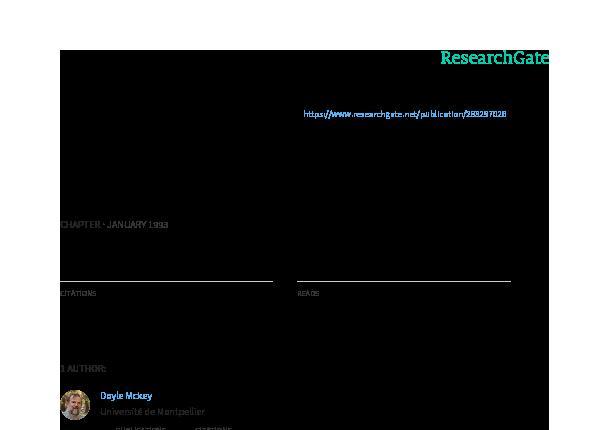The height and width of the screenshot is (430, 595).
Task: Click the CITATIONS stat below the author's affiliation
Action: point(213,428)
